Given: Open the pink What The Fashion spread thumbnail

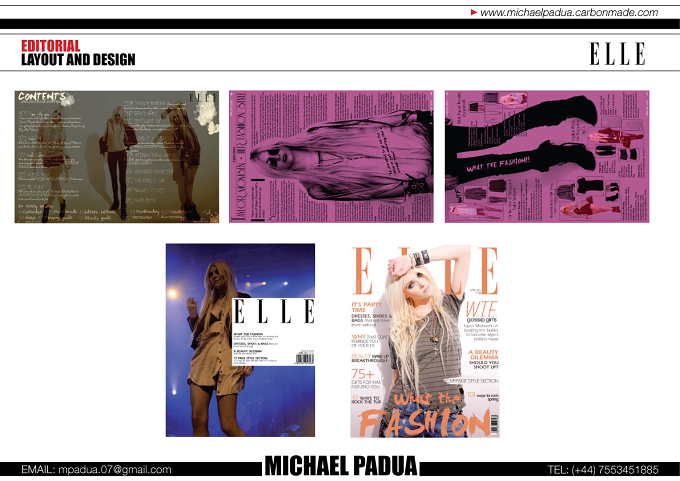Looking at the screenshot, I should (x=547, y=157).
